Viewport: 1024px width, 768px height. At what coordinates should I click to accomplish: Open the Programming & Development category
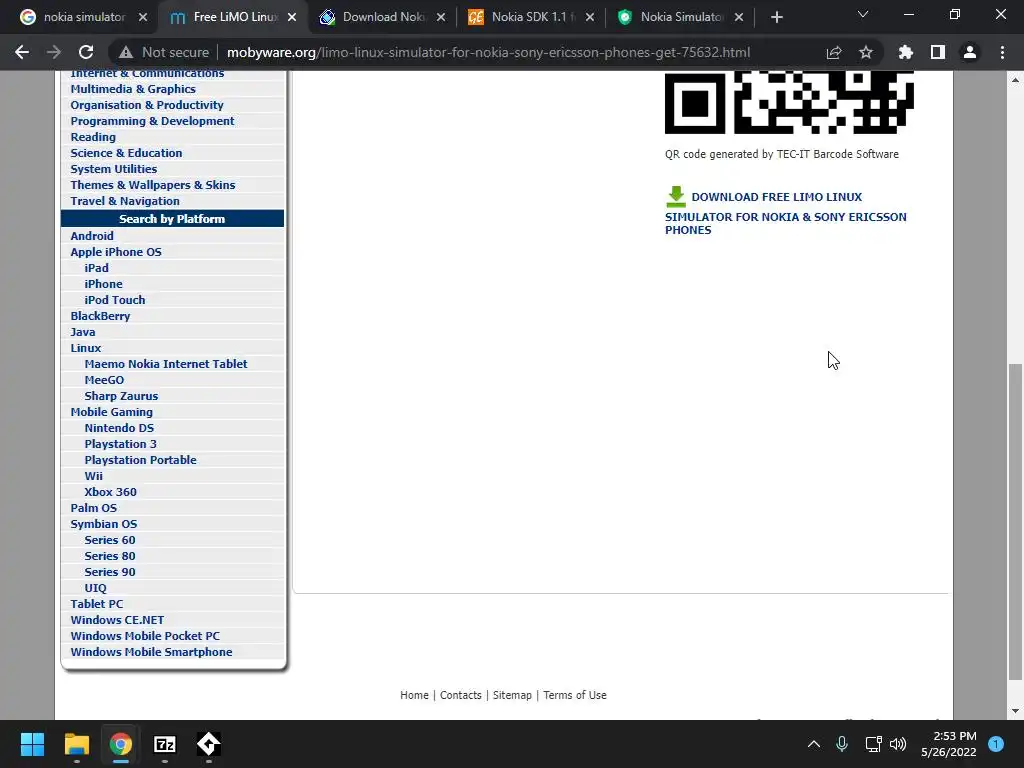click(152, 121)
